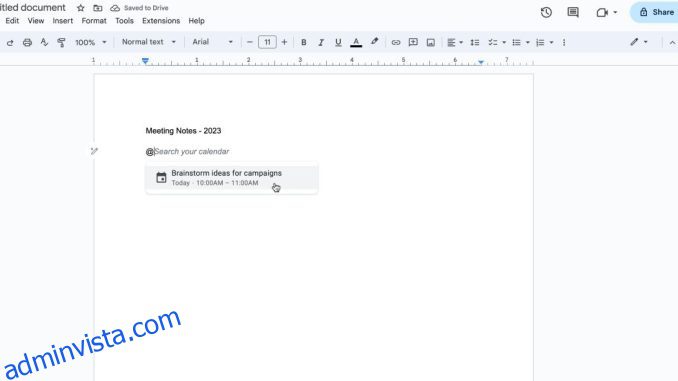Click the print icon
This screenshot has height=381, width=678.
tap(27, 42)
